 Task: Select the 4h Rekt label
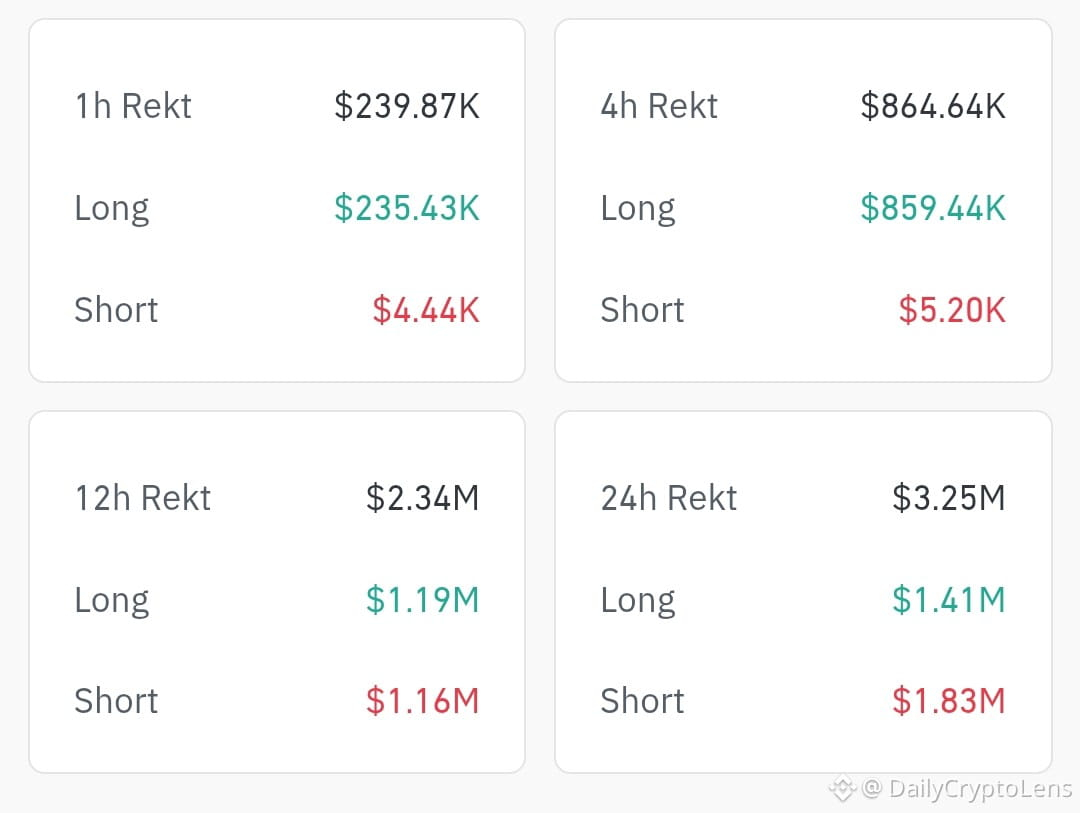tap(659, 106)
